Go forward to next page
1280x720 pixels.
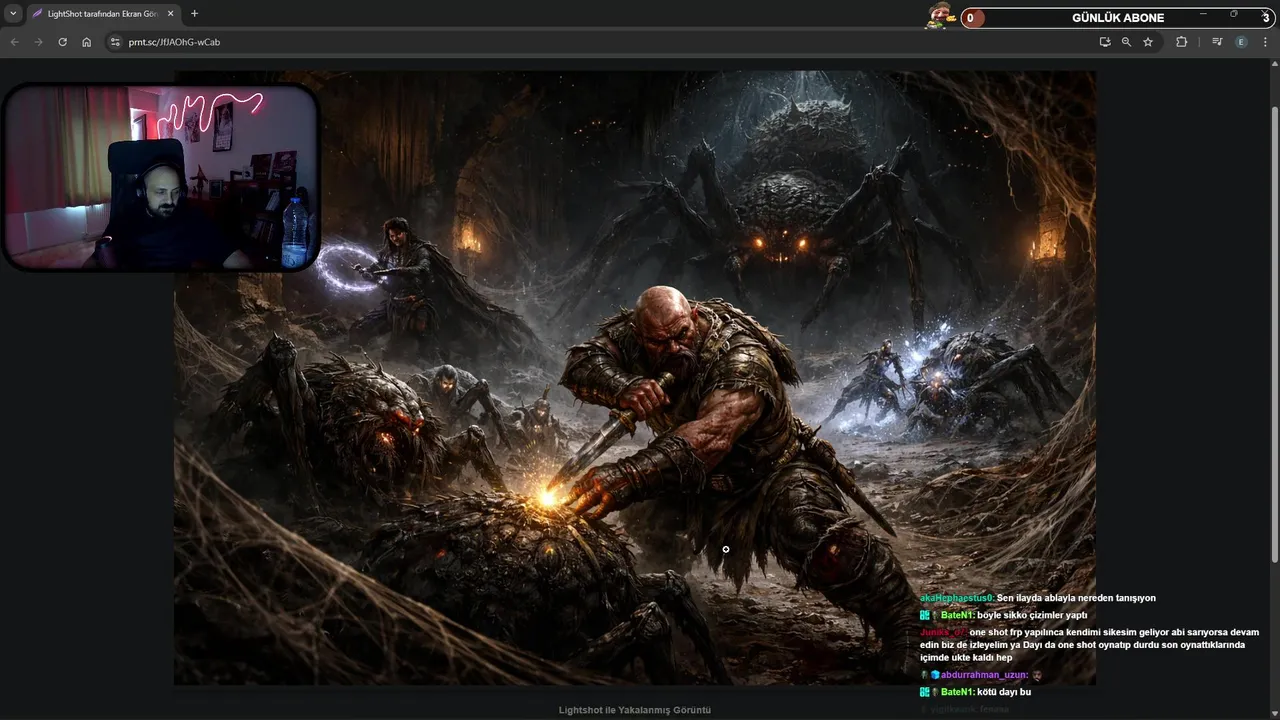[x=38, y=42]
